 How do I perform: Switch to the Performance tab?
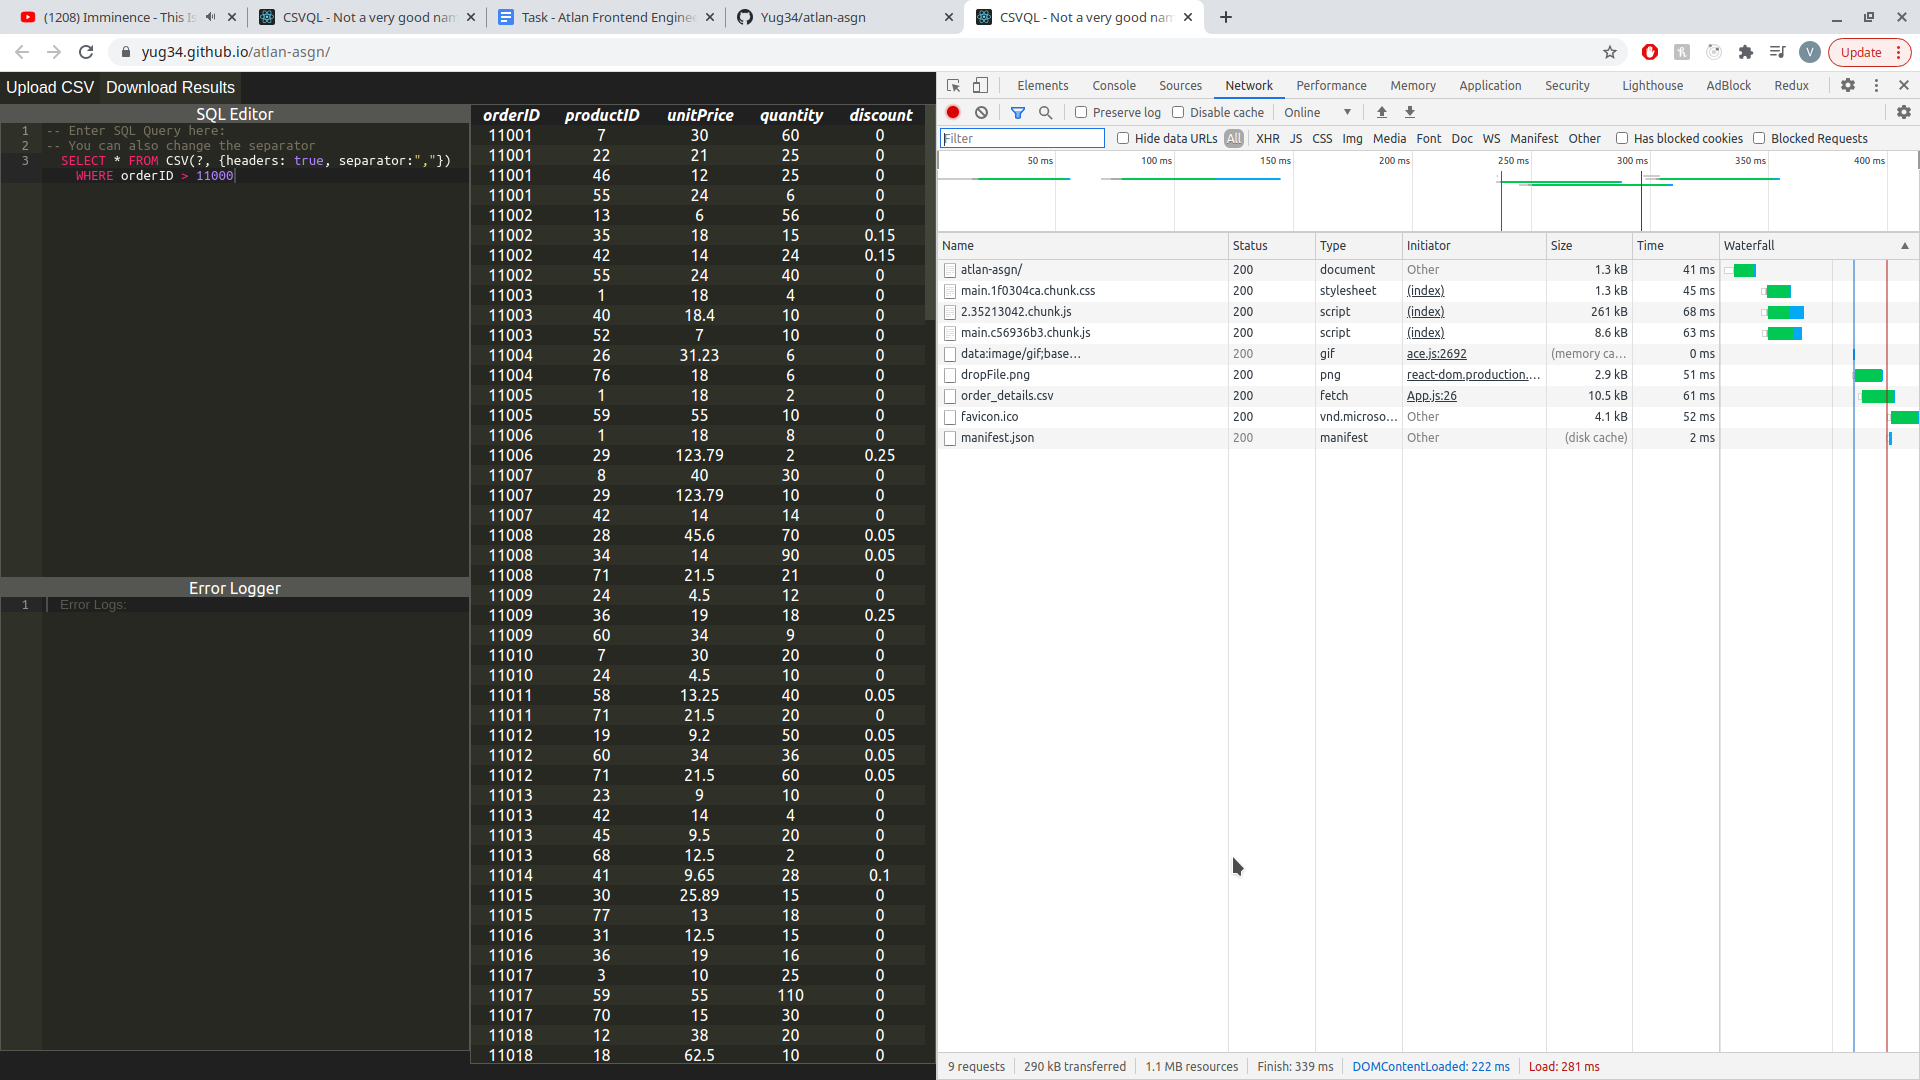click(x=1330, y=85)
